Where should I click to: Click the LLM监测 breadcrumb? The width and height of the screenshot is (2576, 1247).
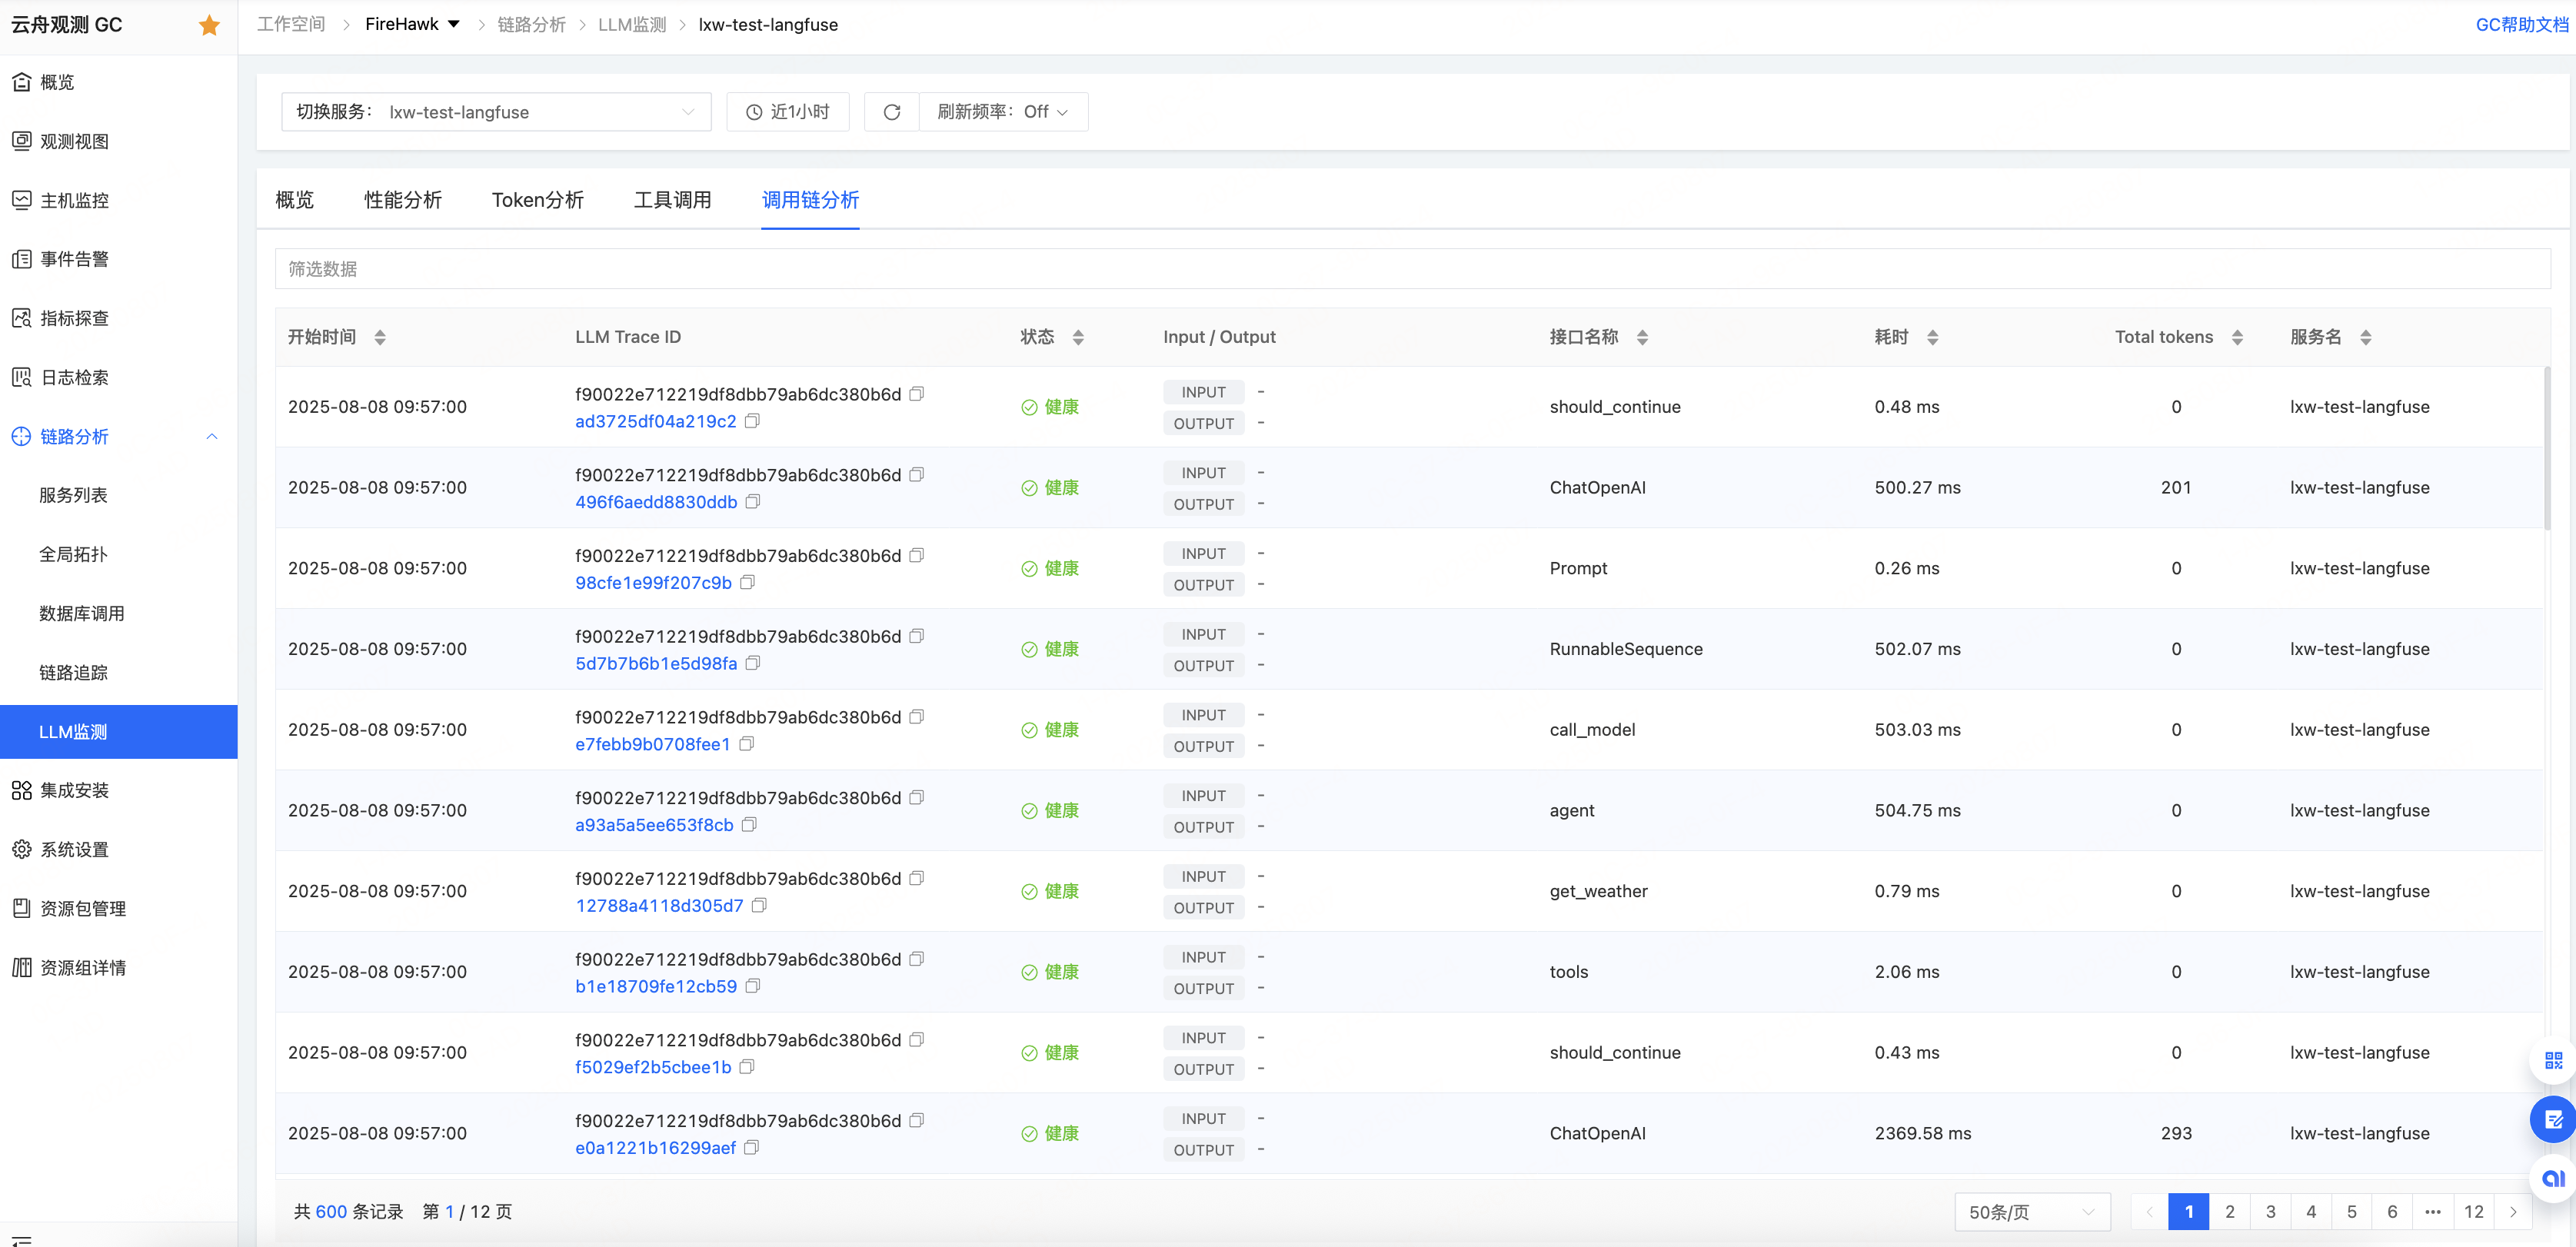coord(632,24)
